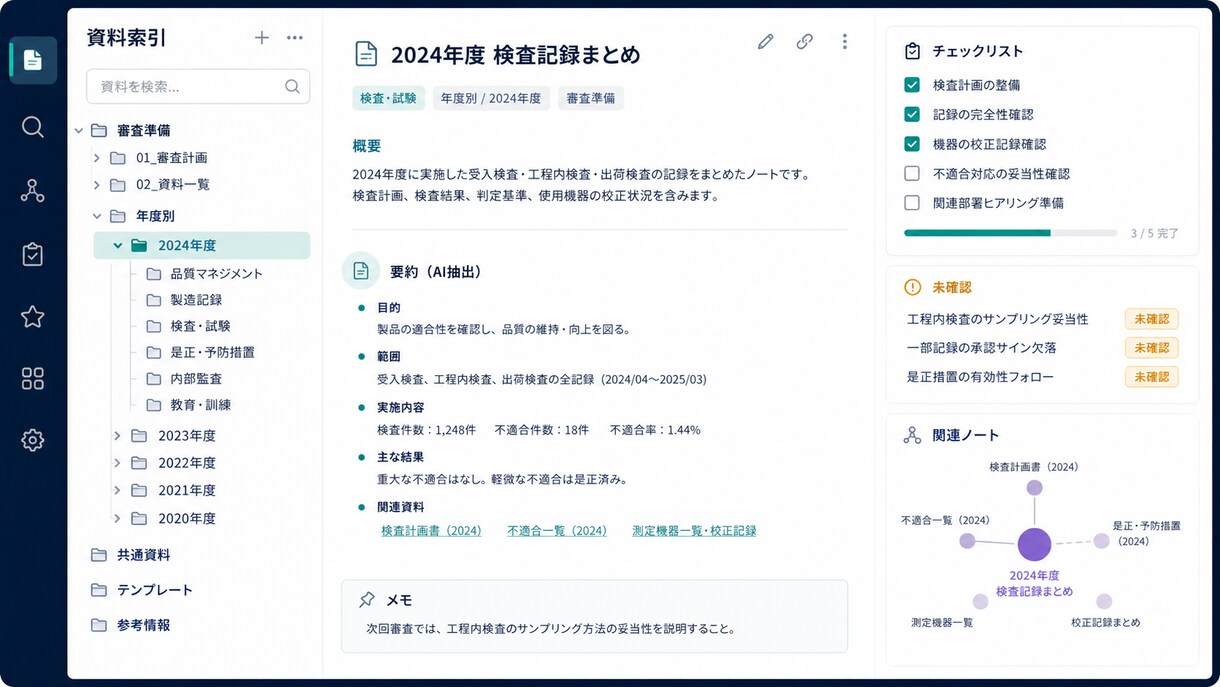Image resolution: width=1220 pixels, height=687 pixels.
Task: Expand the 2020年度 folder
Action: tap(117, 518)
